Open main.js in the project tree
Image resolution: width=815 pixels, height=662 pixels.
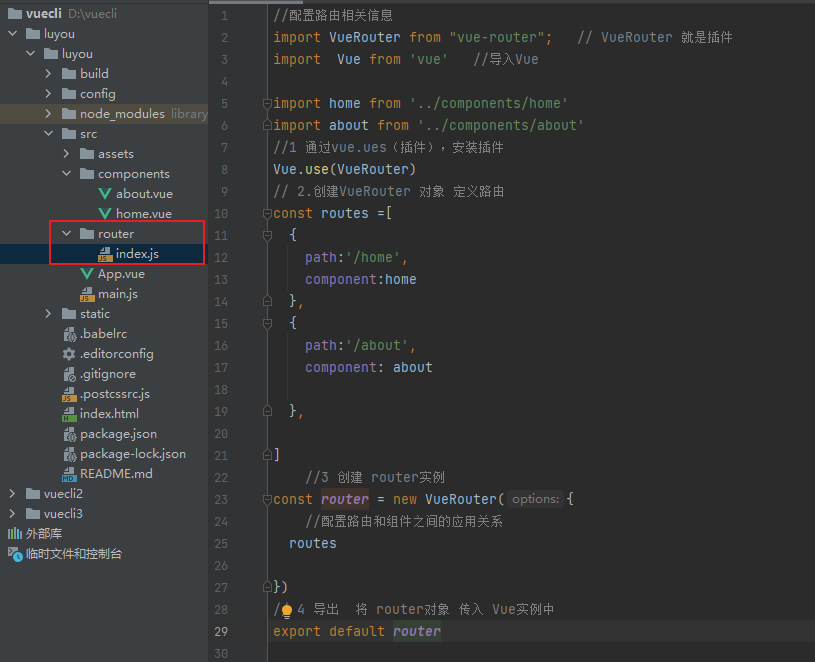[x=118, y=294]
